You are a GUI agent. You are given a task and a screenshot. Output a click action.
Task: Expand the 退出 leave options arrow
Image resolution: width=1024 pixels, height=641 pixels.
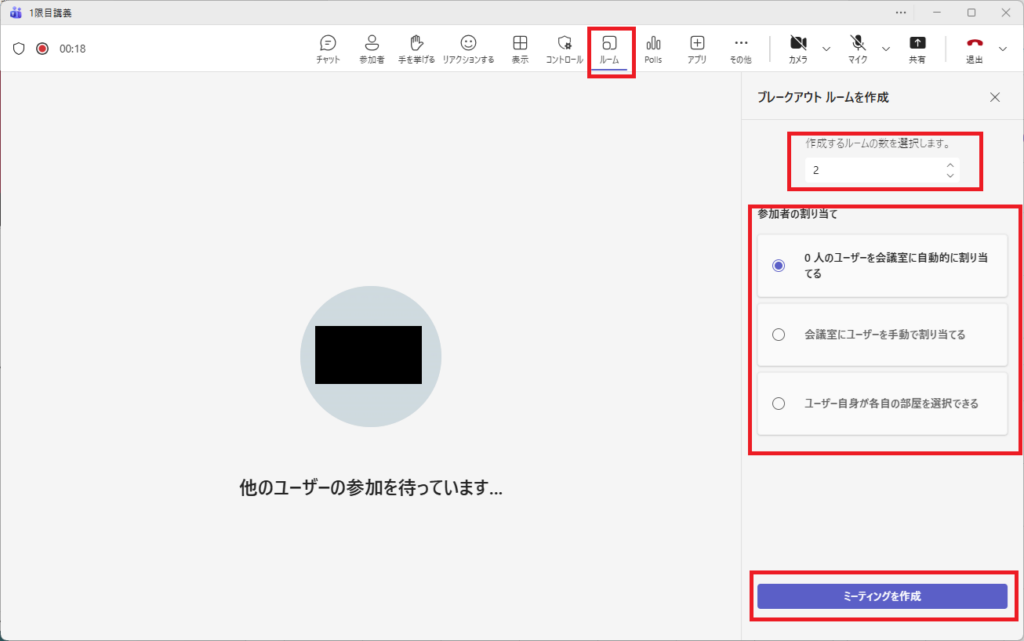tap(1003, 48)
